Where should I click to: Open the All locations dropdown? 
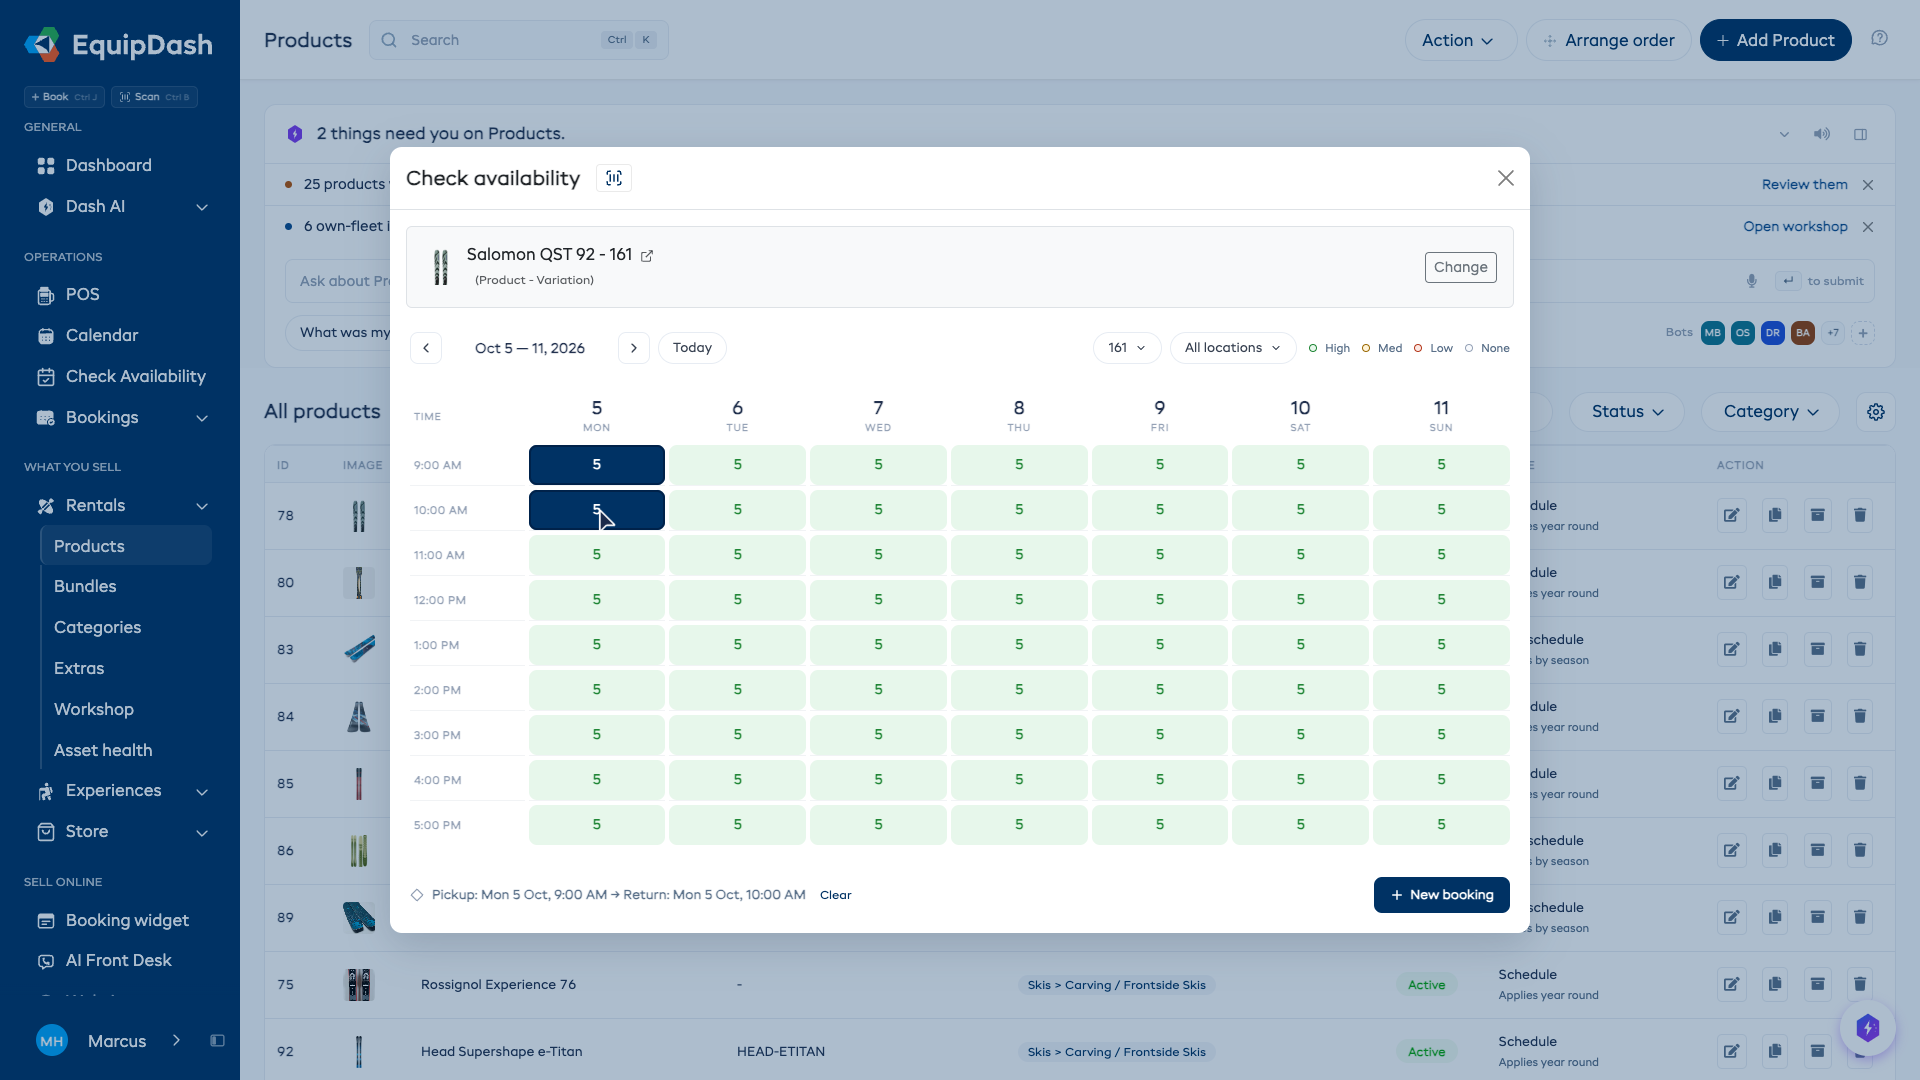1232,348
